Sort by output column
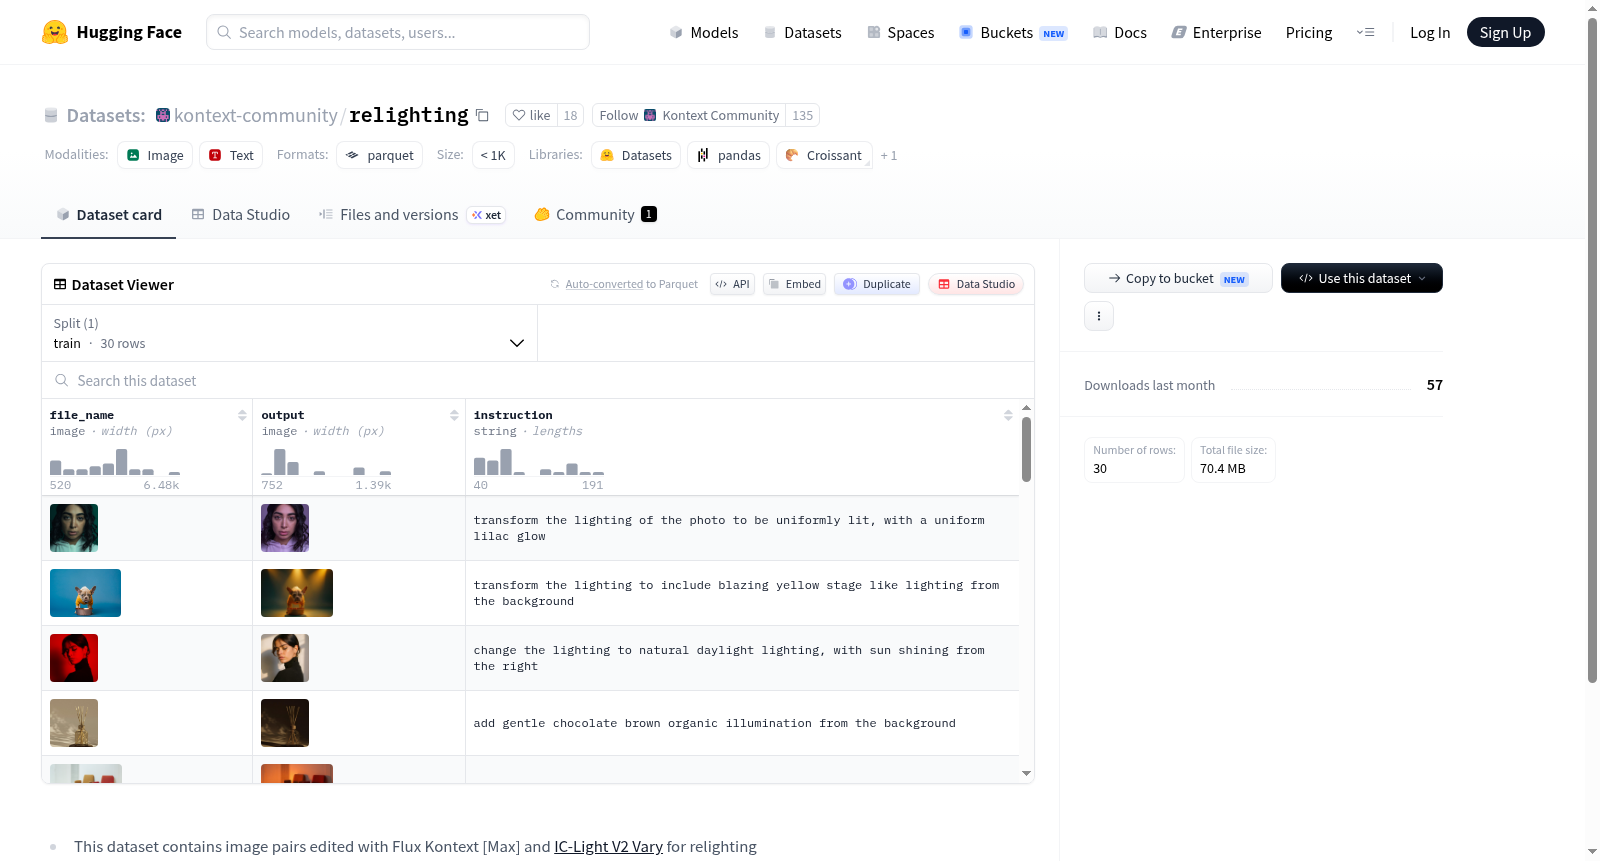 click(x=454, y=415)
